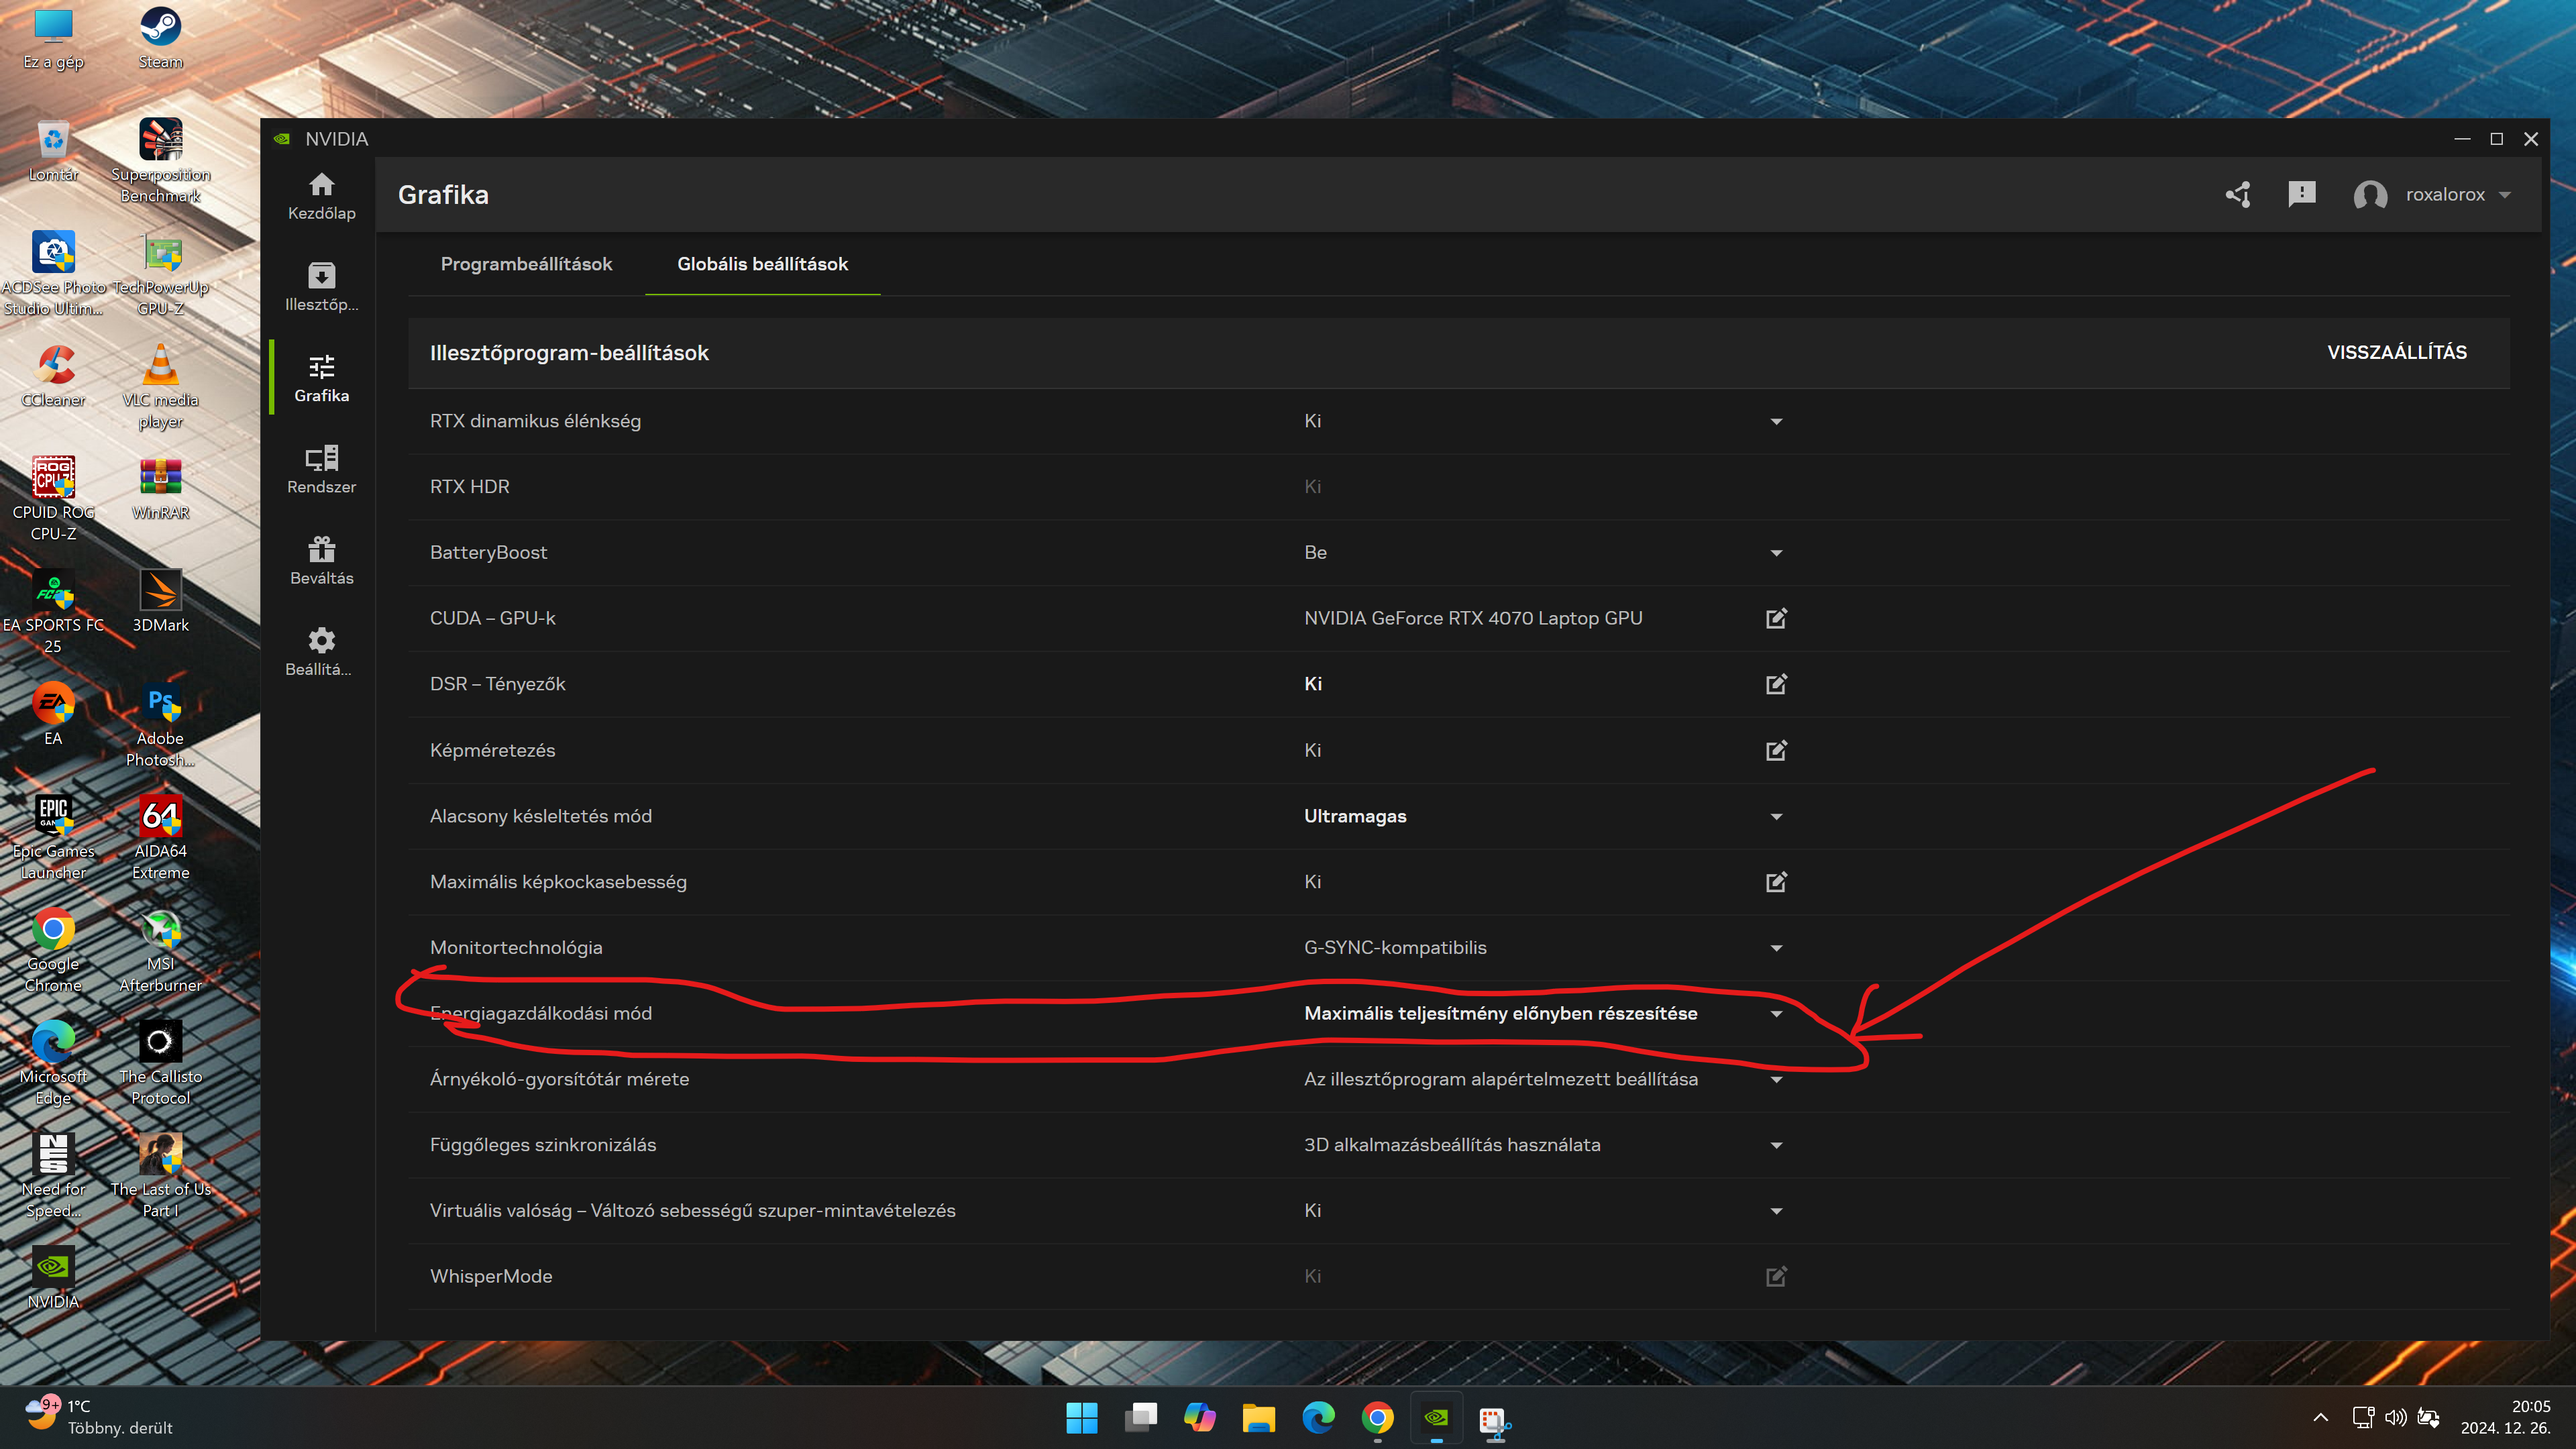Open the Rendszer system sidebar icon
Viewport: 2576px width, 1449px height.
tap(321, 470)
